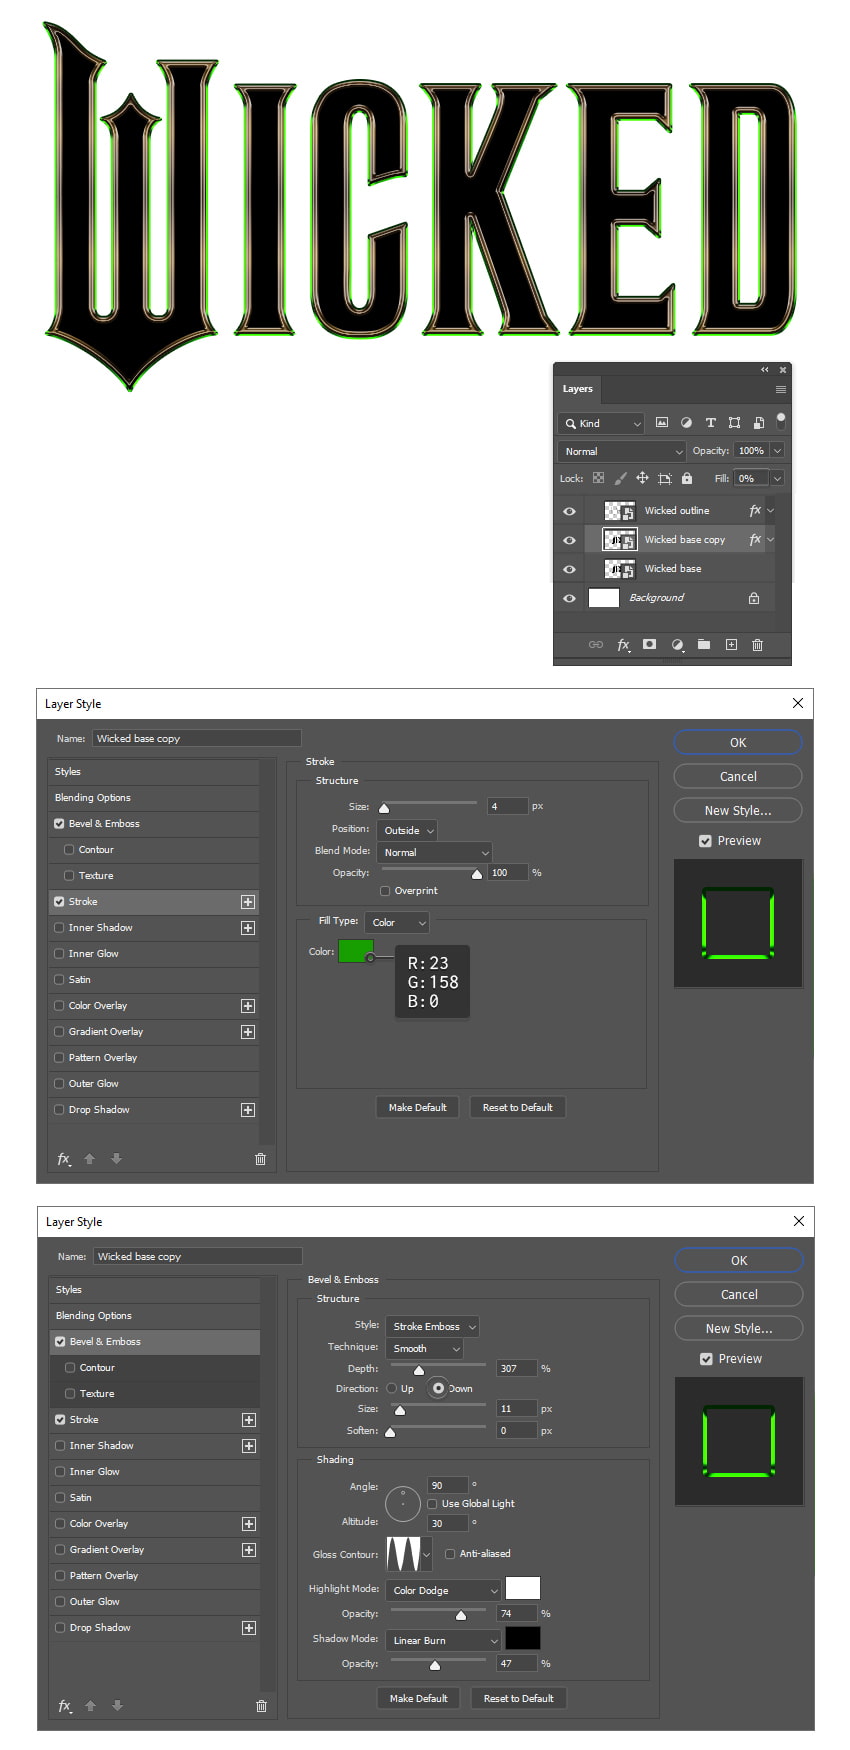Click Create new adjustment layer icon

(x=677, y=645)
